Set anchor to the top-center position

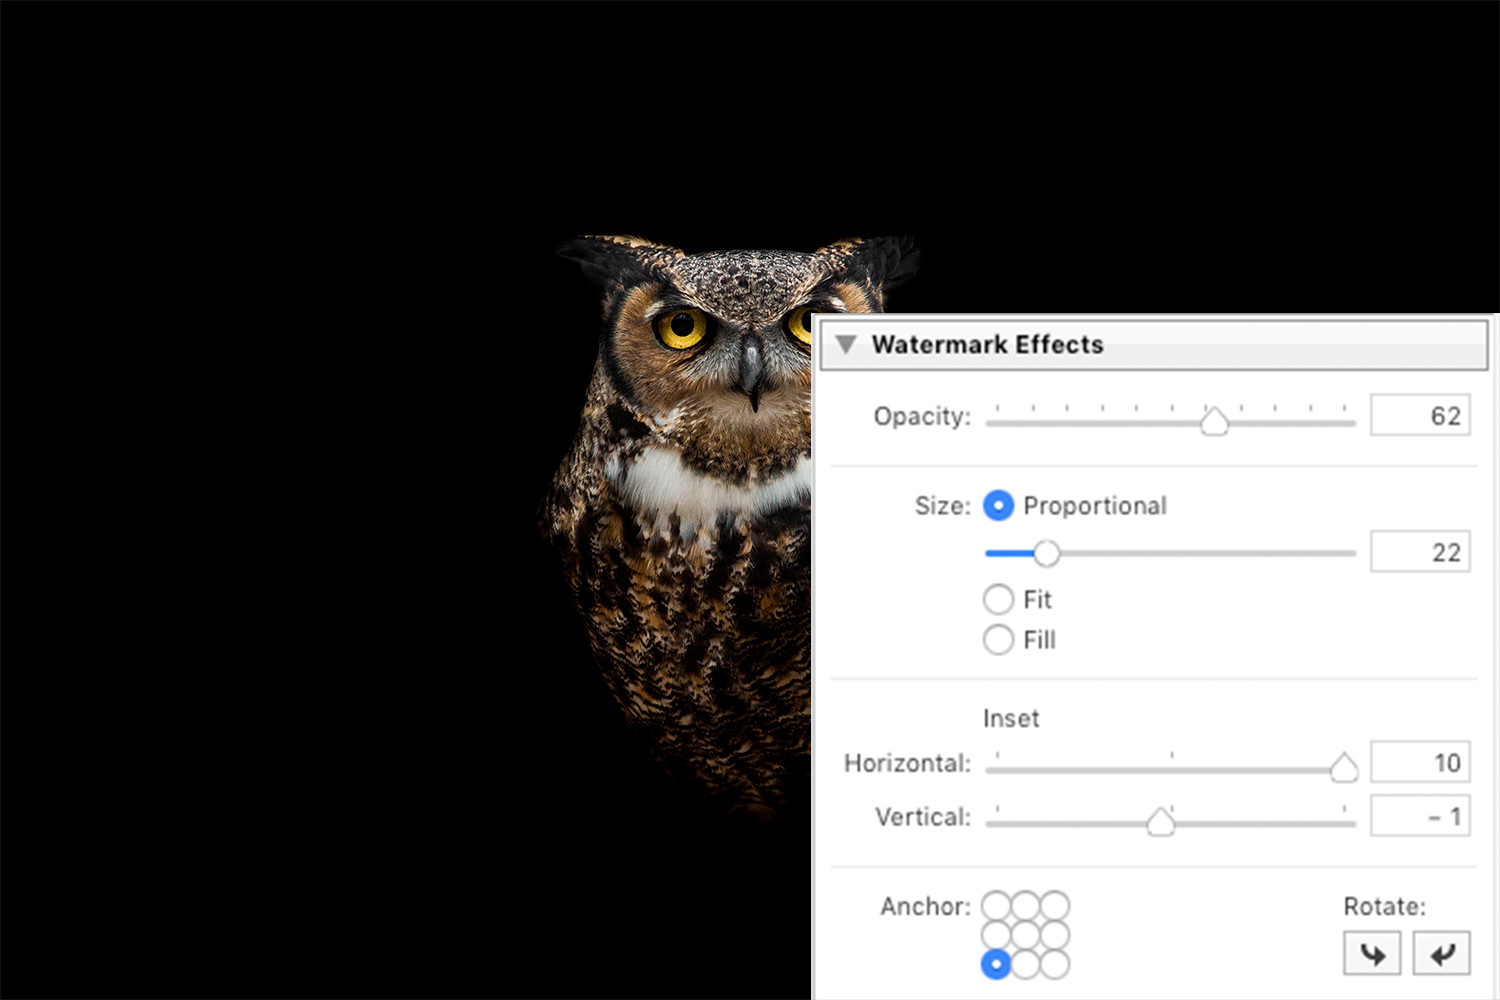(x=1025, y=906)
